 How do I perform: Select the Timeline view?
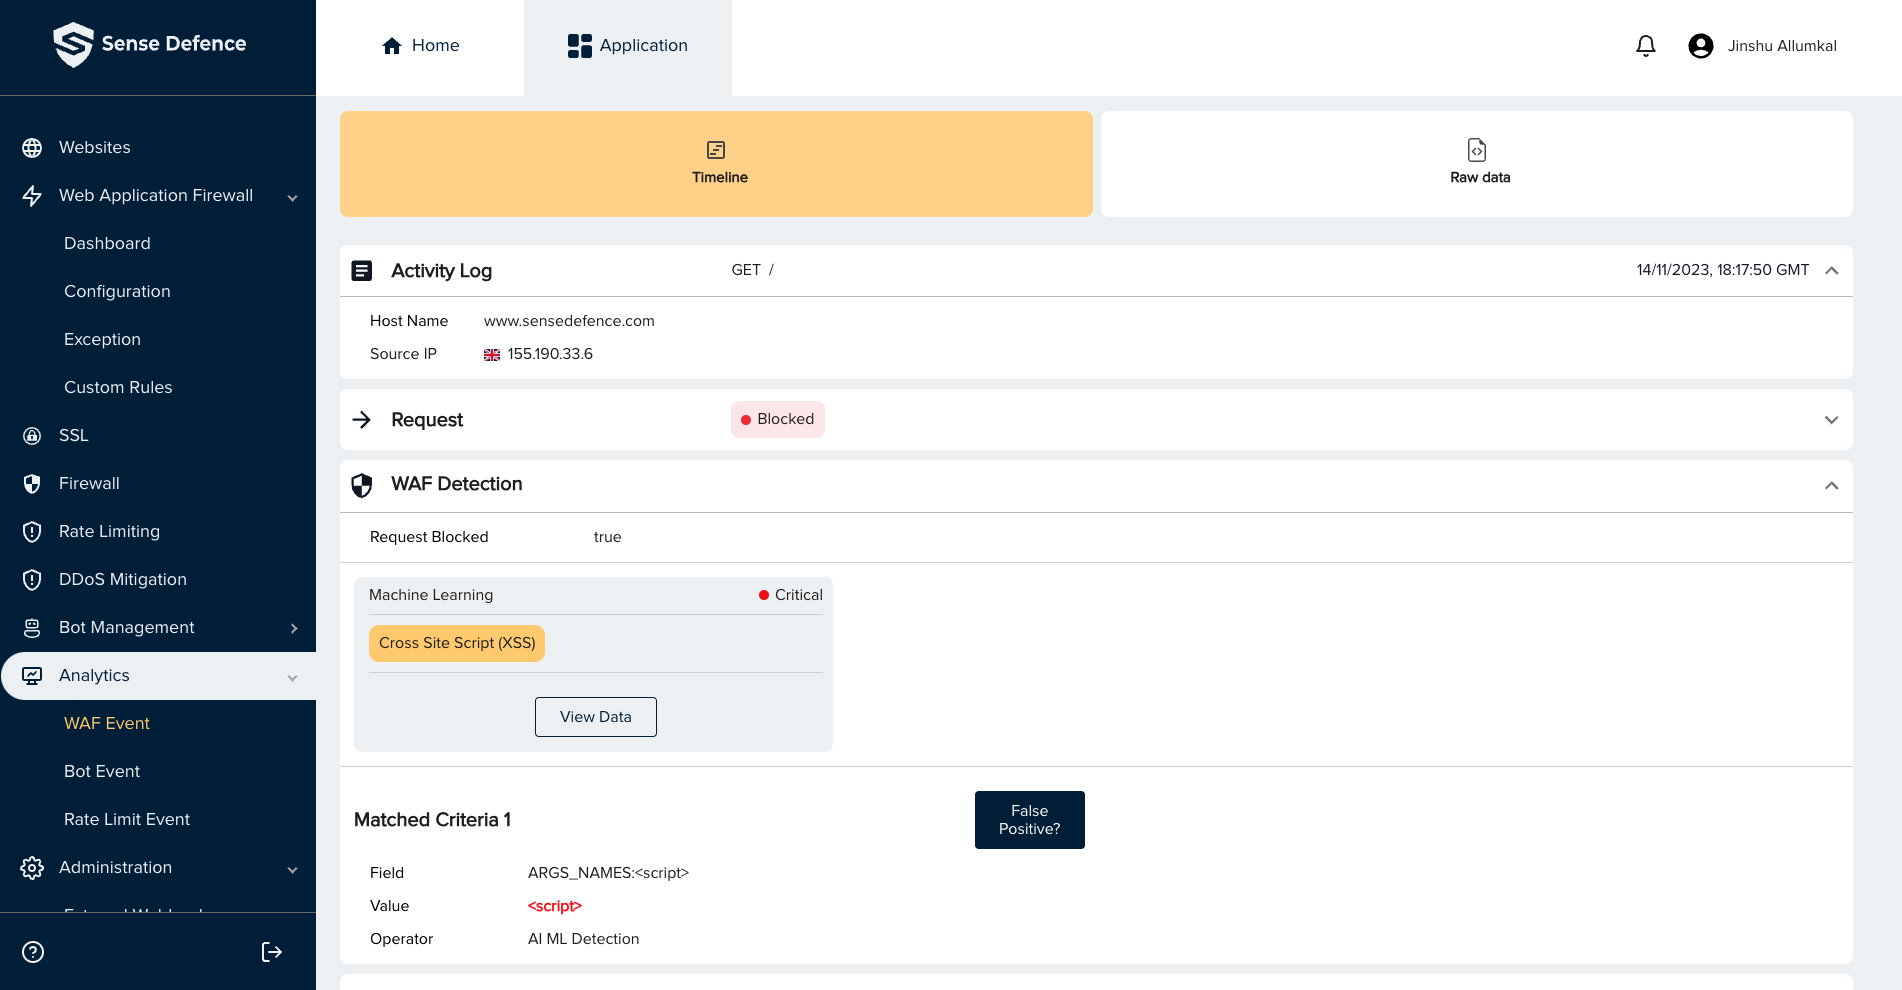[x=715, y=163]
